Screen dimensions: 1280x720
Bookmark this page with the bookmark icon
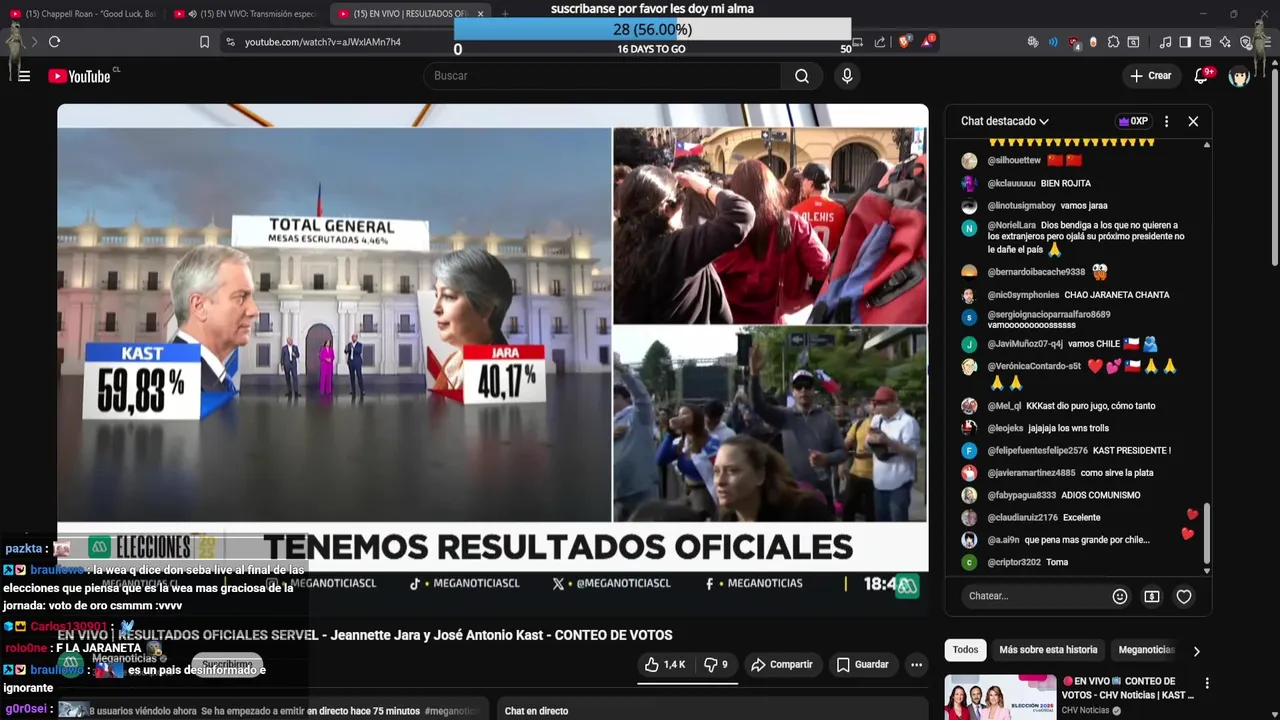(x=204, y=42)
